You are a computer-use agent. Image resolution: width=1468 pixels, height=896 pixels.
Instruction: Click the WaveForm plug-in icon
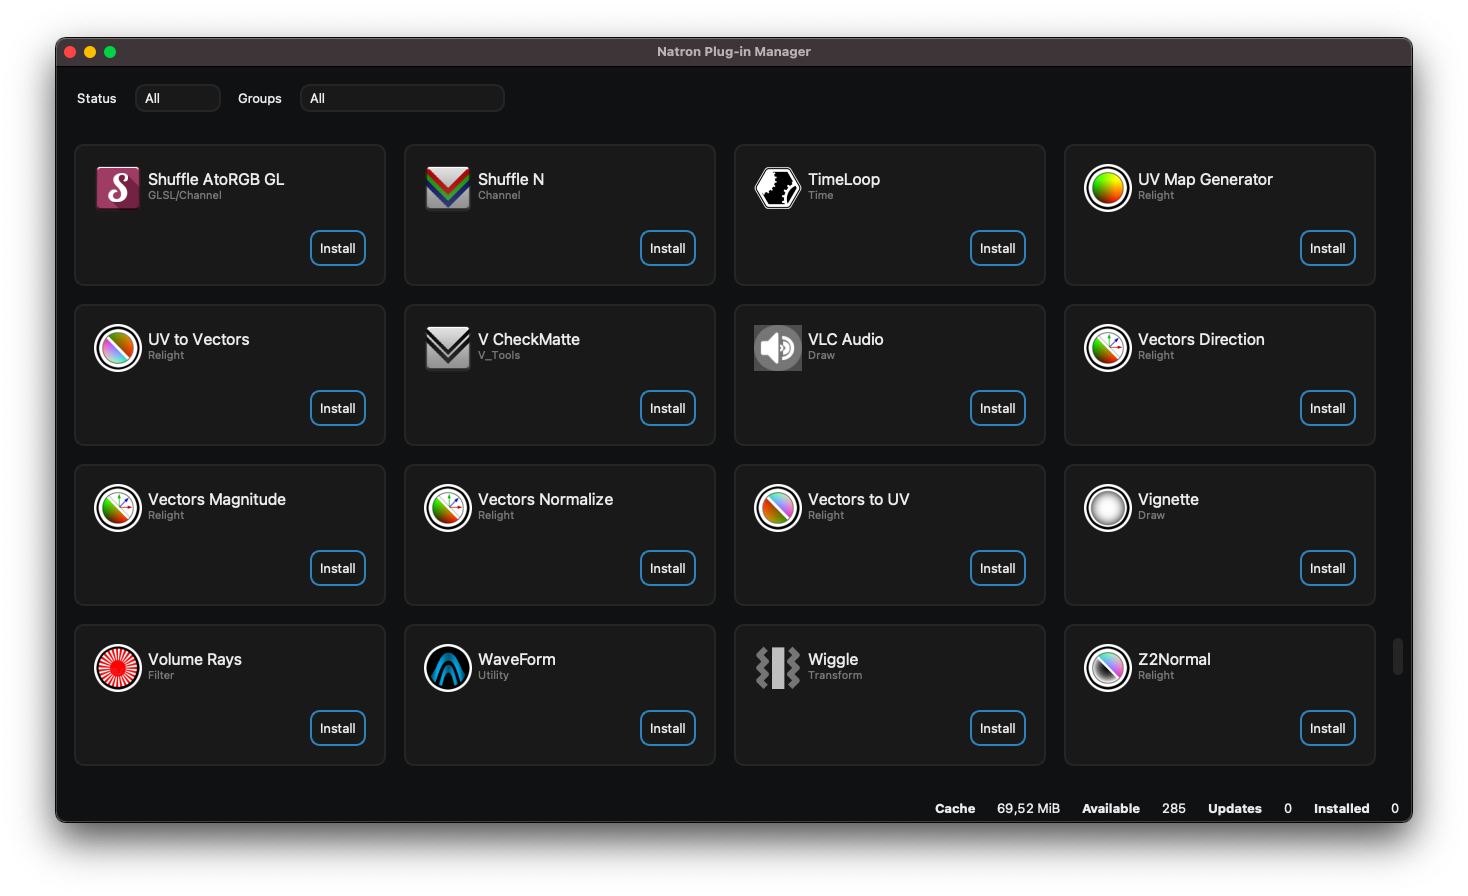click(x=448, y=668)
